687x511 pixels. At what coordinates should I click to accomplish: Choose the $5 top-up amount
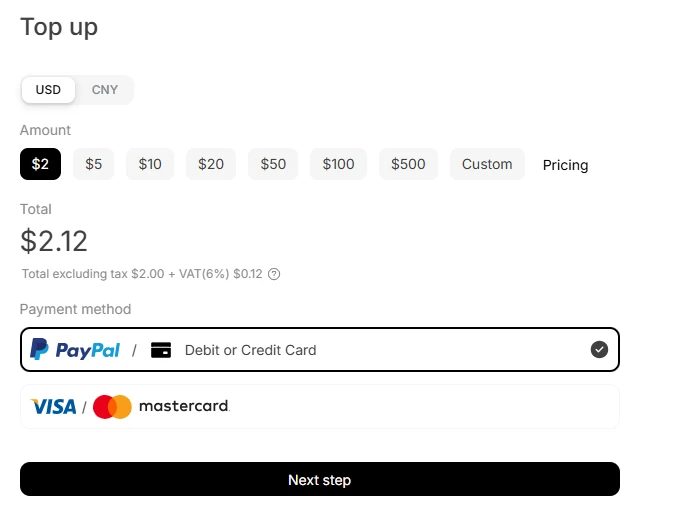click(x=93, y=164)
